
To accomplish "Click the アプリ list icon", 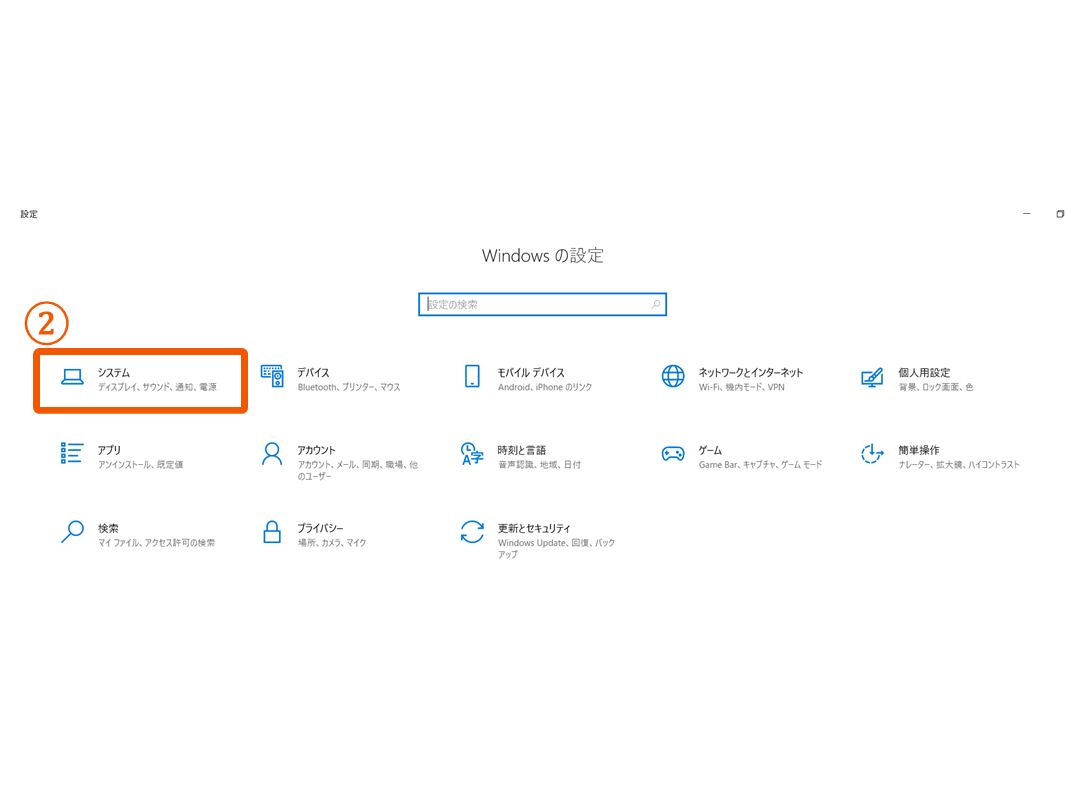I will tap(72, 454).
